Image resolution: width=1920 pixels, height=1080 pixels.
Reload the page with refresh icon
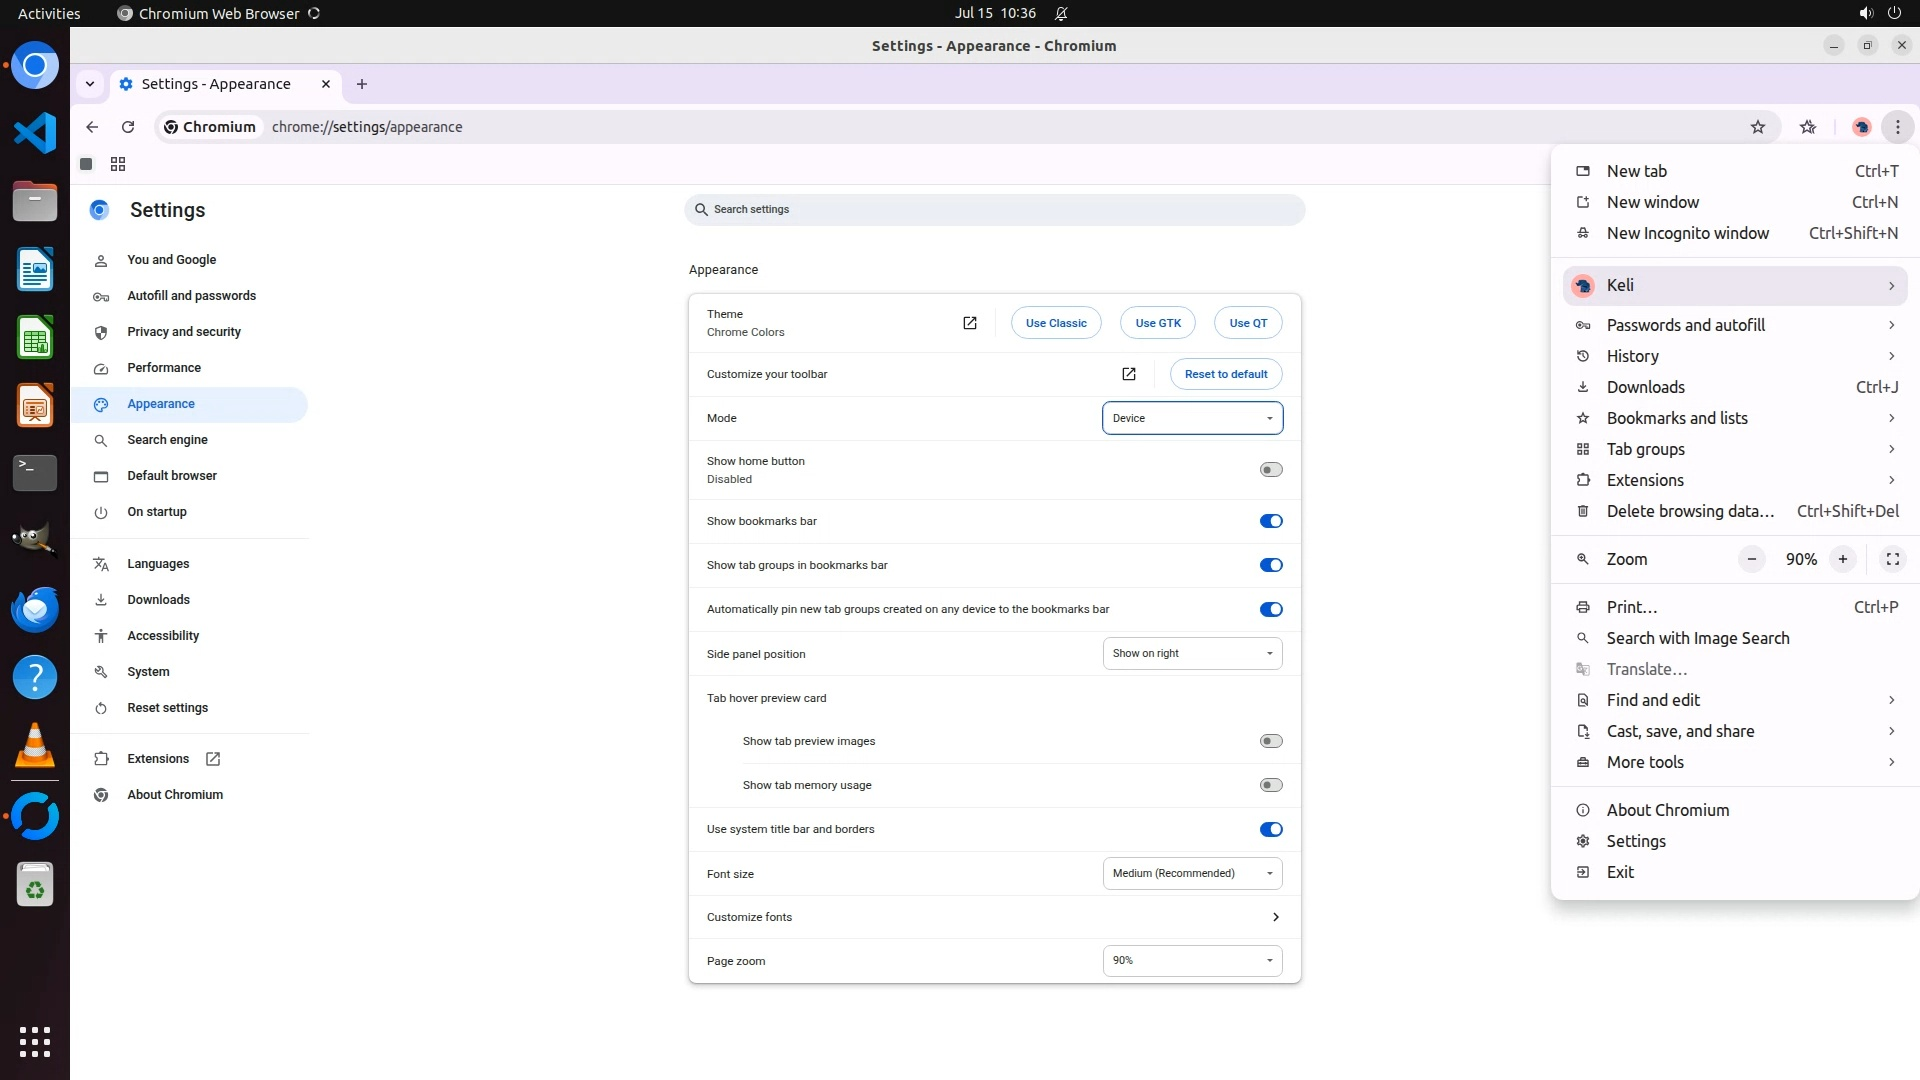128,127
